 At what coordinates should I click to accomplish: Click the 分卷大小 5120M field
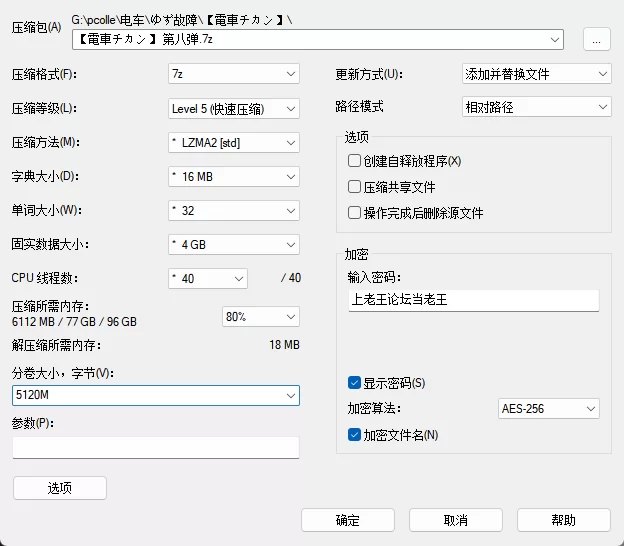pyautogui.click(x=148, y=396)
